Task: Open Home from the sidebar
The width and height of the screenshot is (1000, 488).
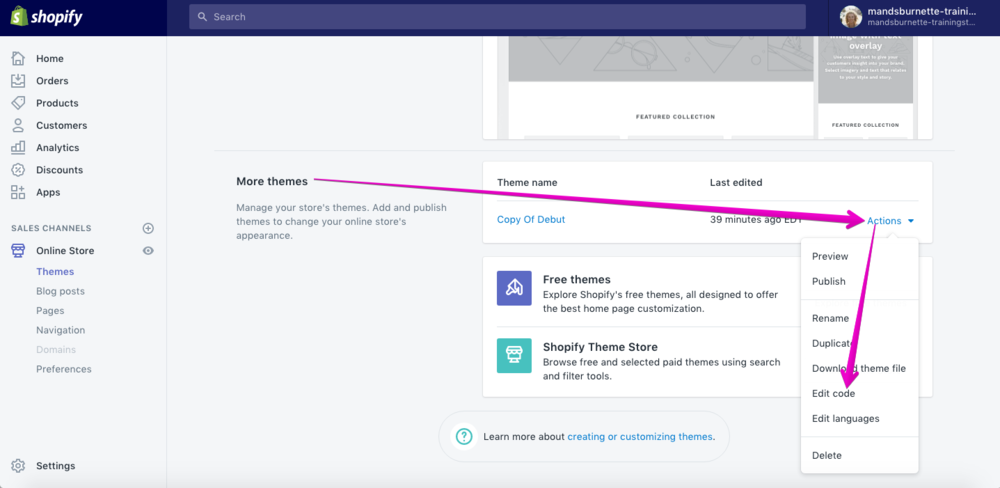Action: click(x=49, y=59)
